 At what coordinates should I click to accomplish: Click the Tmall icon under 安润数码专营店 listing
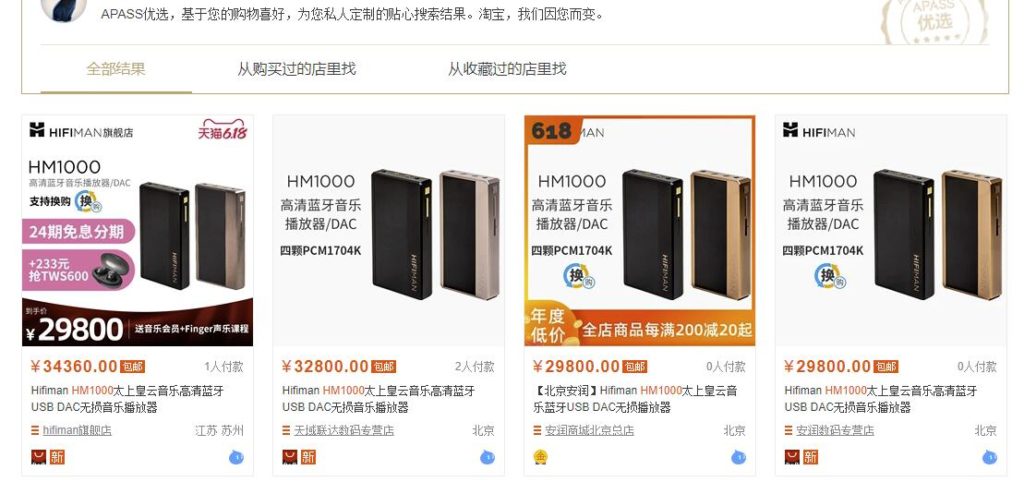(x=792, y=457)
